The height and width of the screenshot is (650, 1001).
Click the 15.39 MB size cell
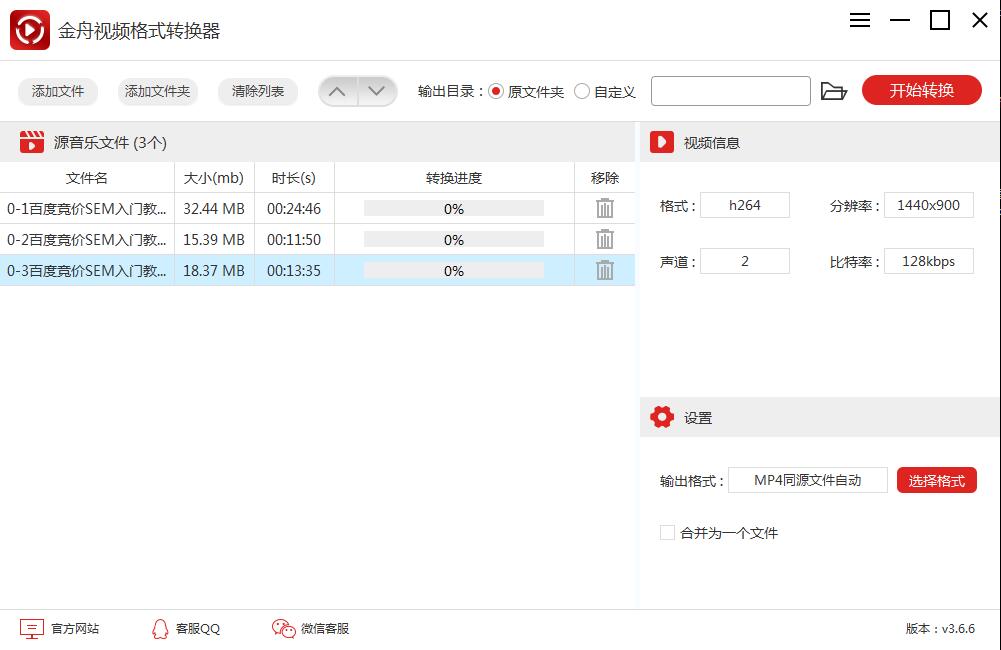click(214, 239)
